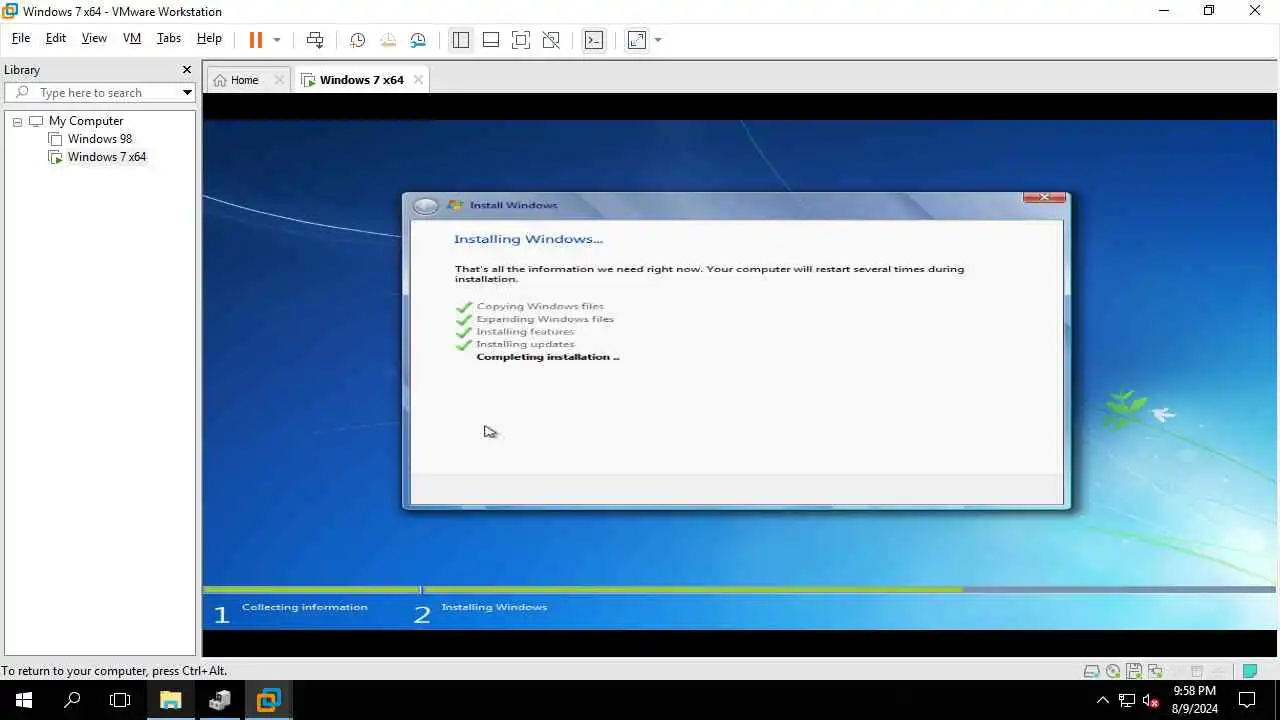
Task: Open the View menu
Action: click(94, 38)
